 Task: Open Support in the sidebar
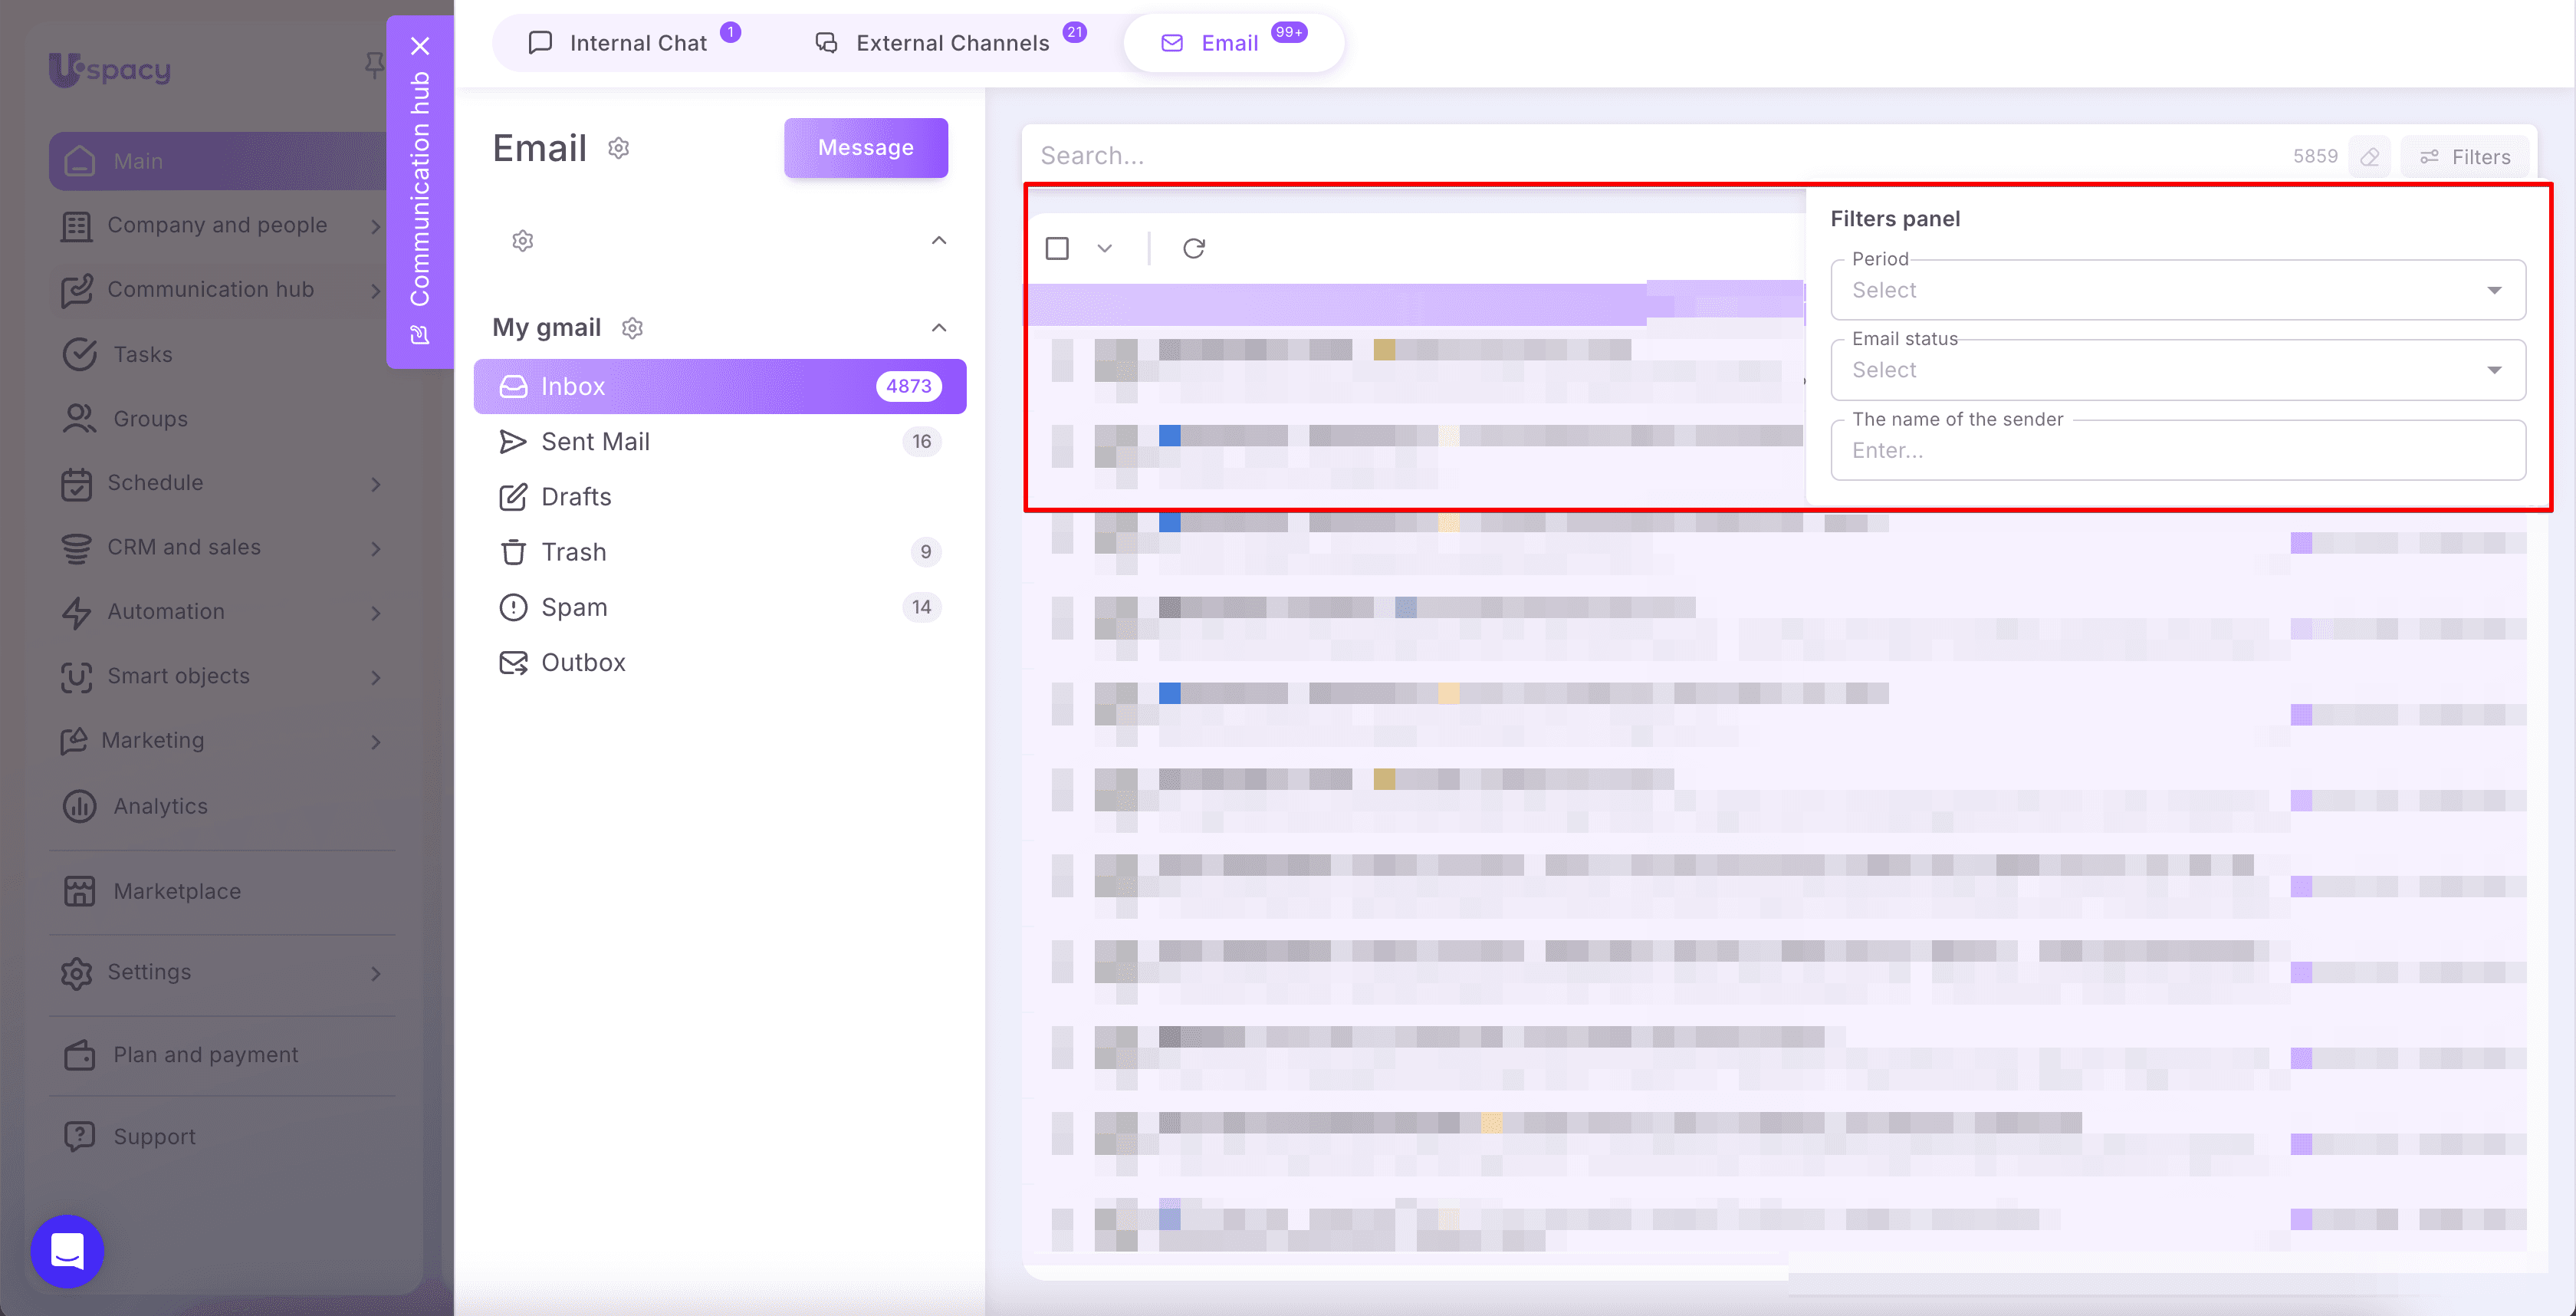154,1137
